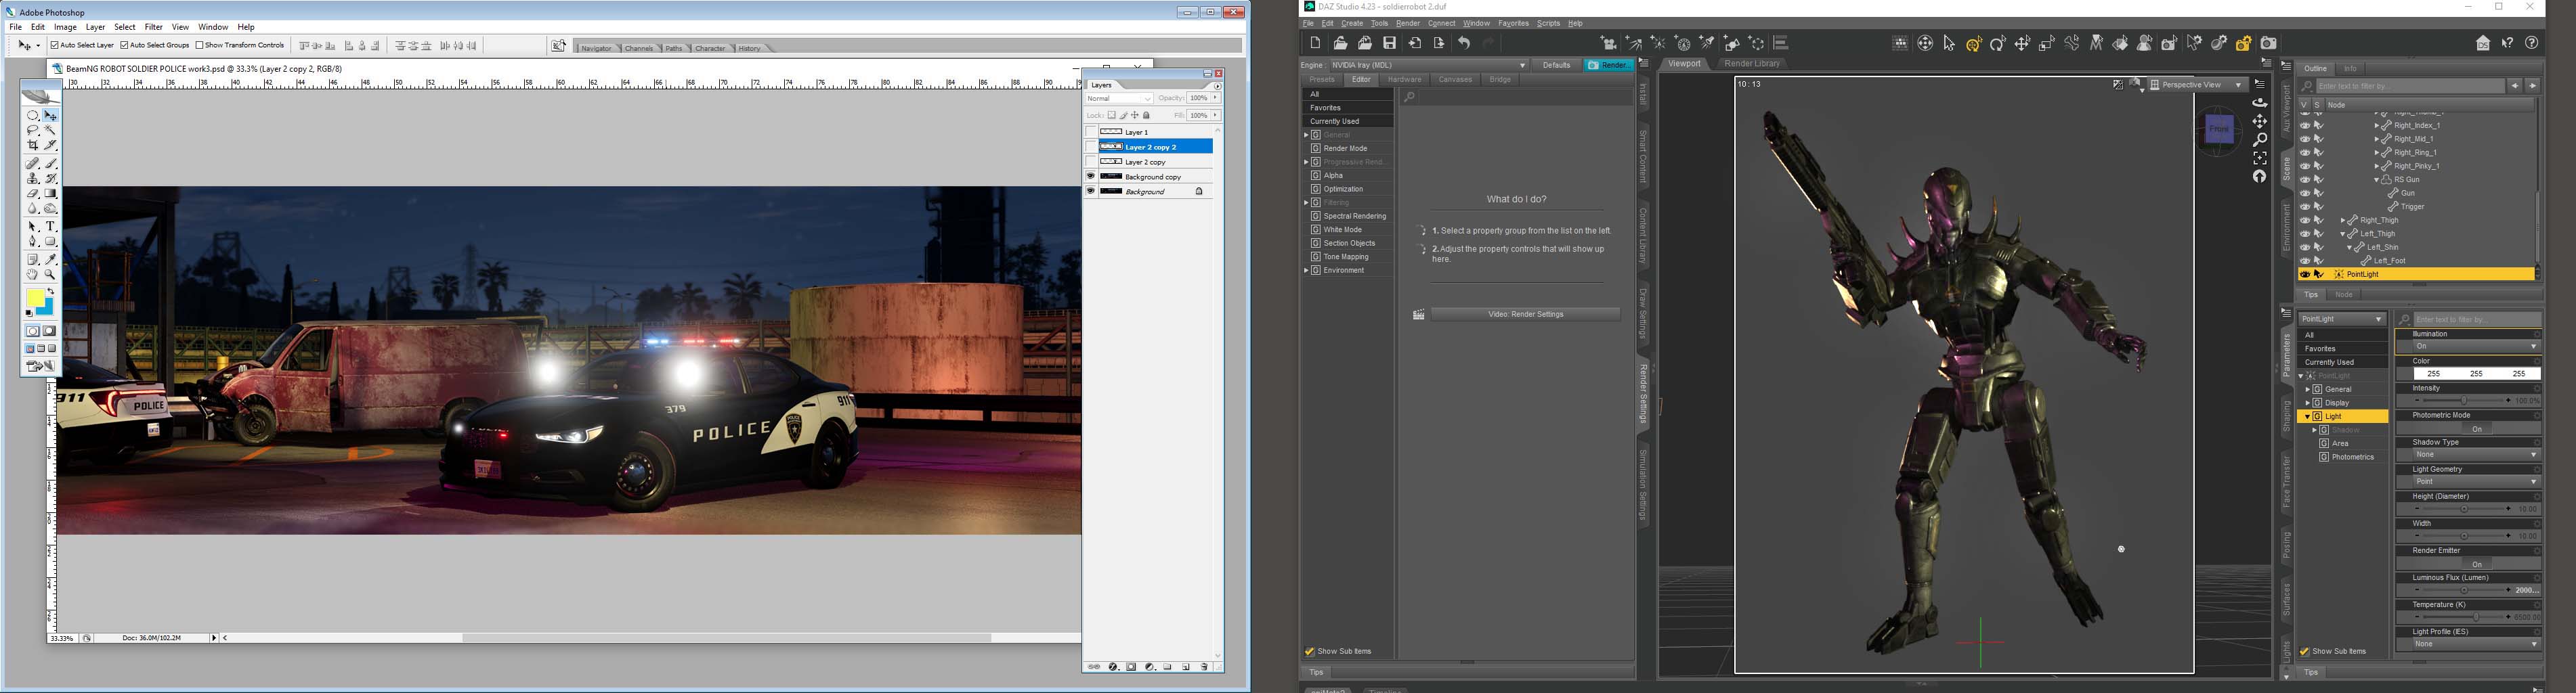This screenshot has width=2576, height=693.
Task: Open the Filter menu in Photoshop
Action: point(153,27)
